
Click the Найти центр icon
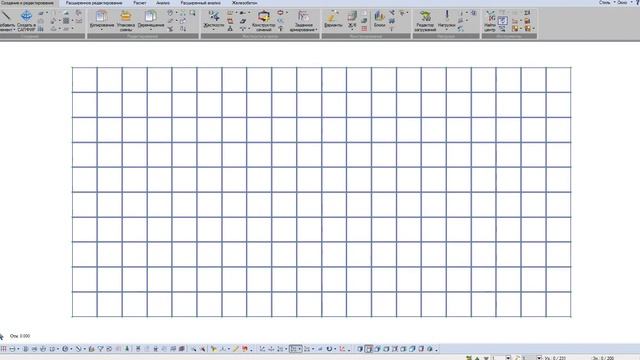coord(490,16)
